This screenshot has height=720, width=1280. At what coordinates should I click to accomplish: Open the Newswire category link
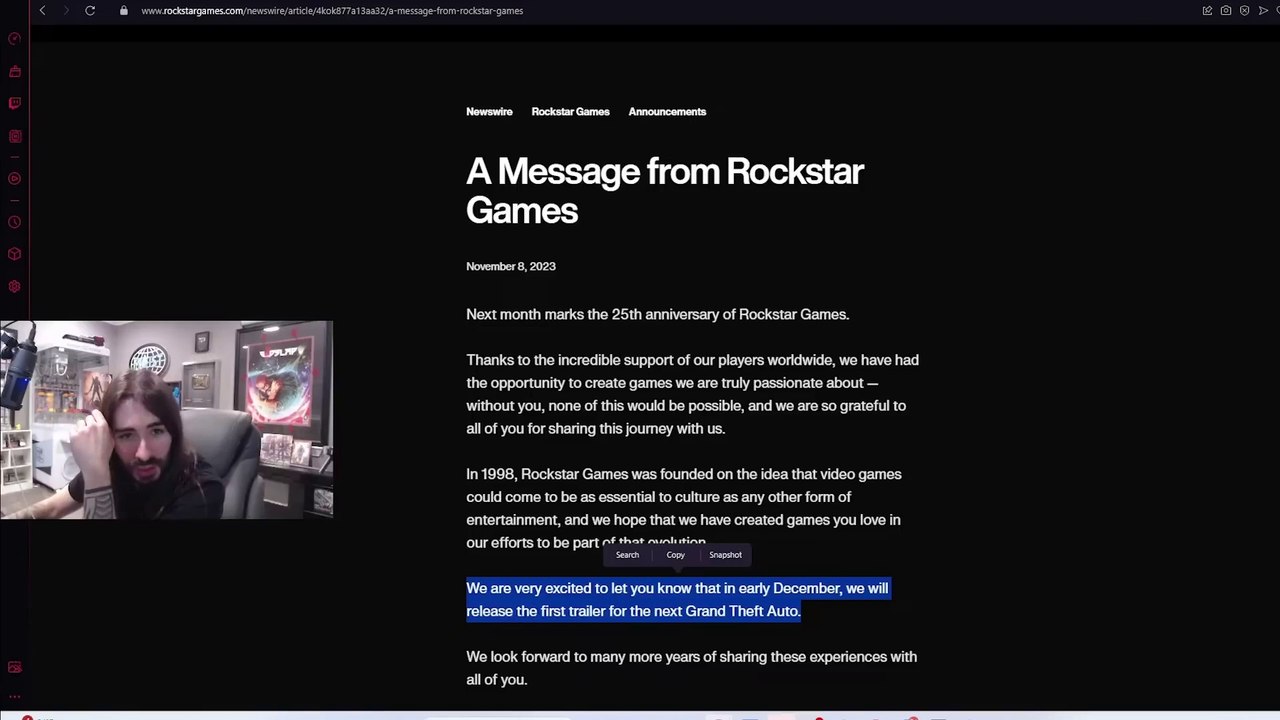489,112
